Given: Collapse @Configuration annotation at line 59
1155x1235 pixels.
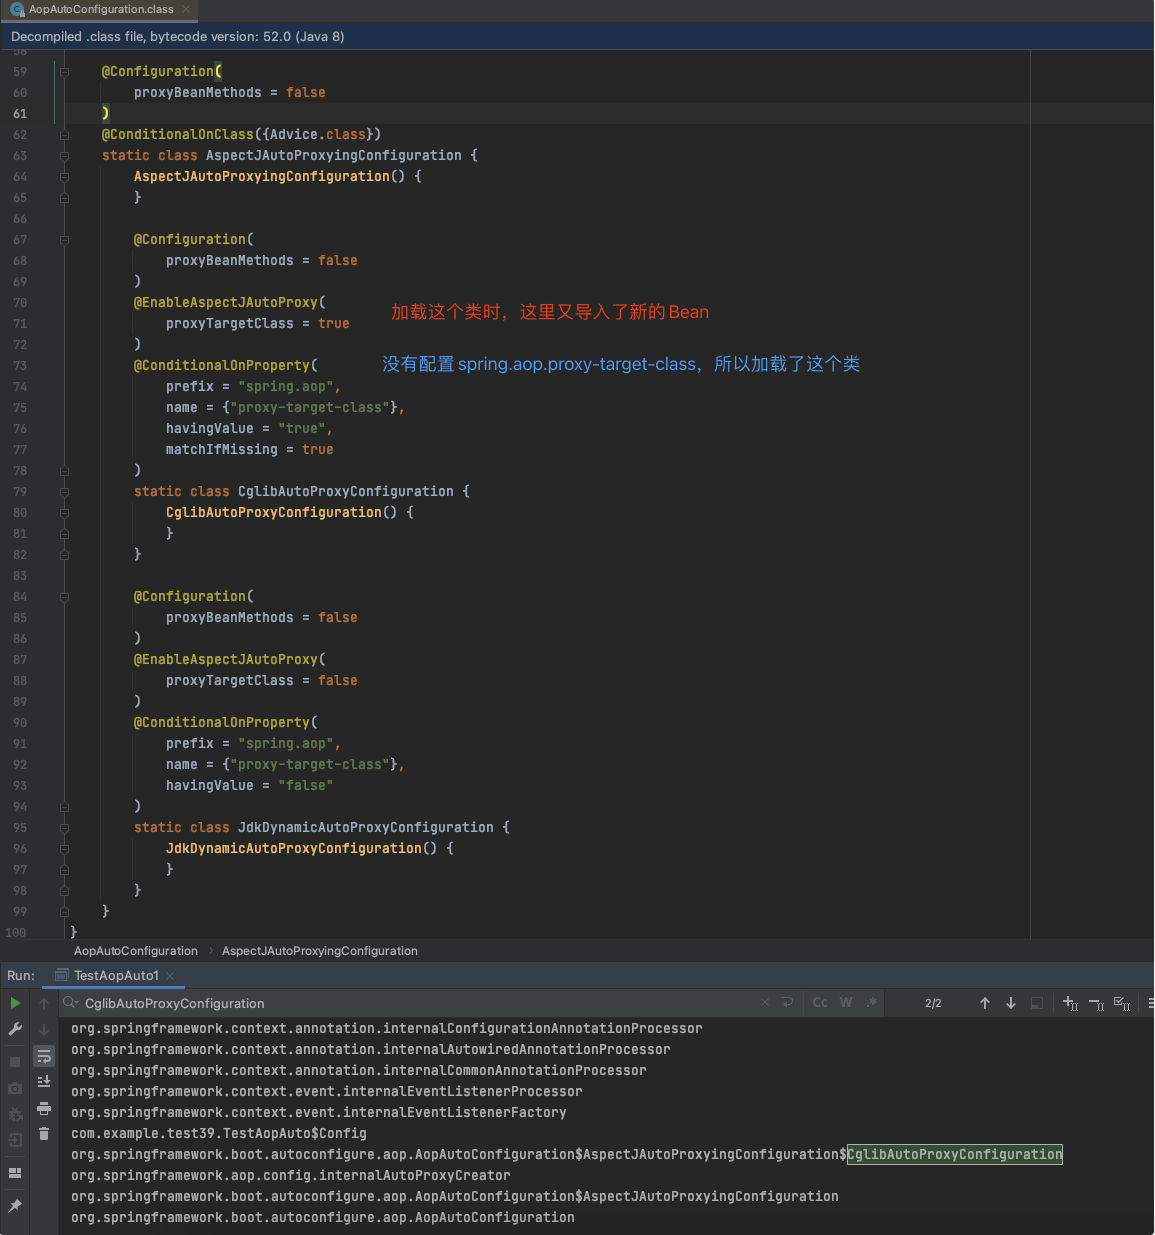Looking at the screenshot, I should (64, 72).
